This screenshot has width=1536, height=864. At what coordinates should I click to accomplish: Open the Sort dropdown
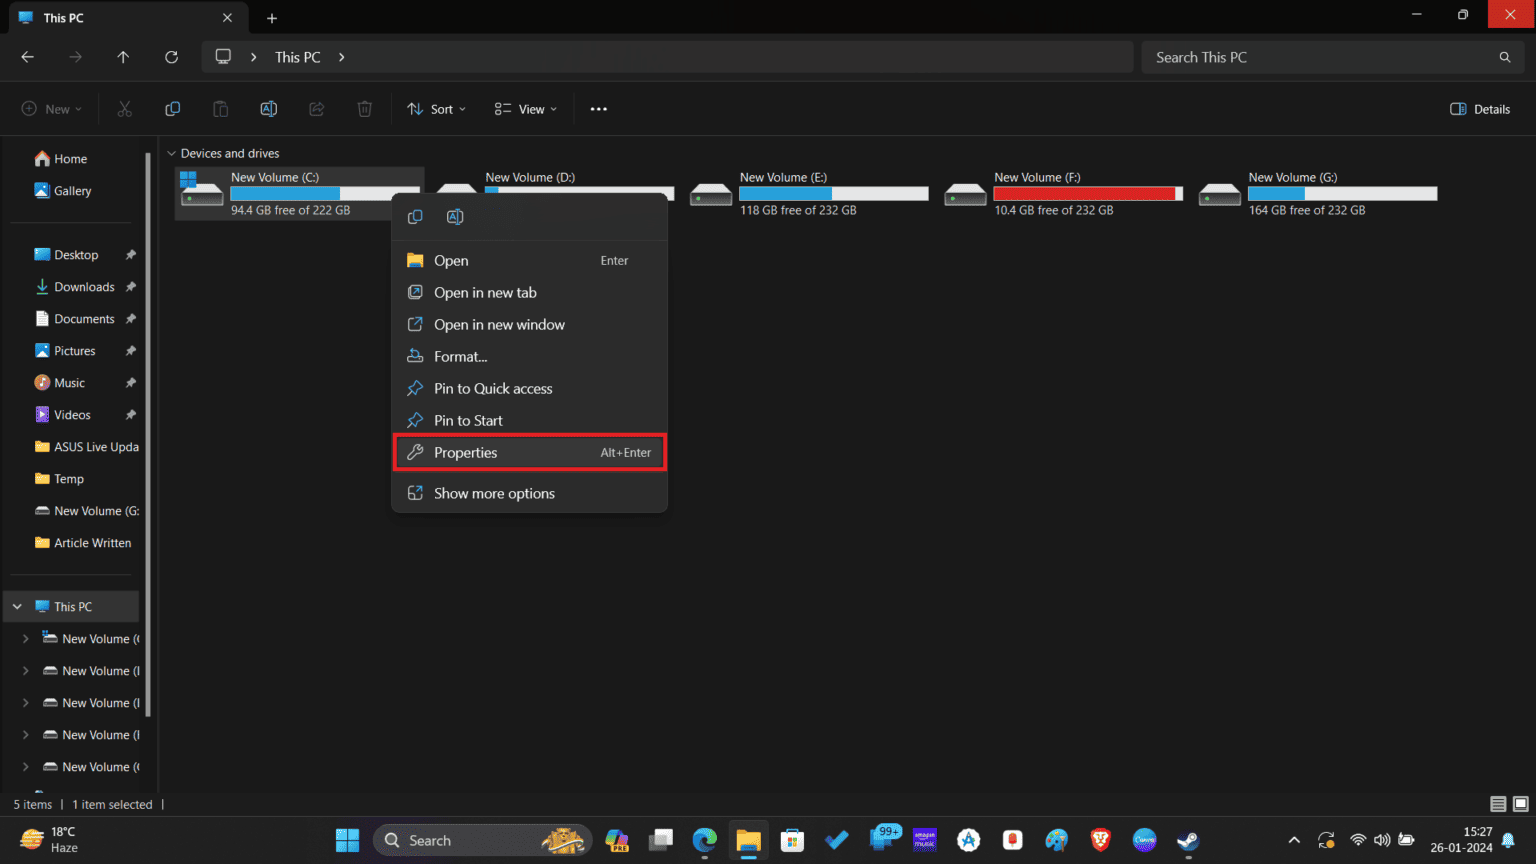click(435, 108)
